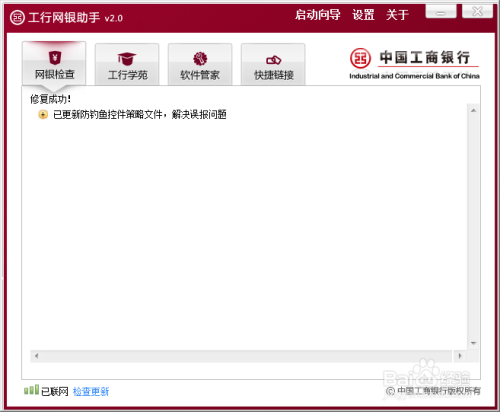Viewport: 500px width, 412px height.
Task: Click the 中国工商银行 bank logo
Action: coord(414,64)
